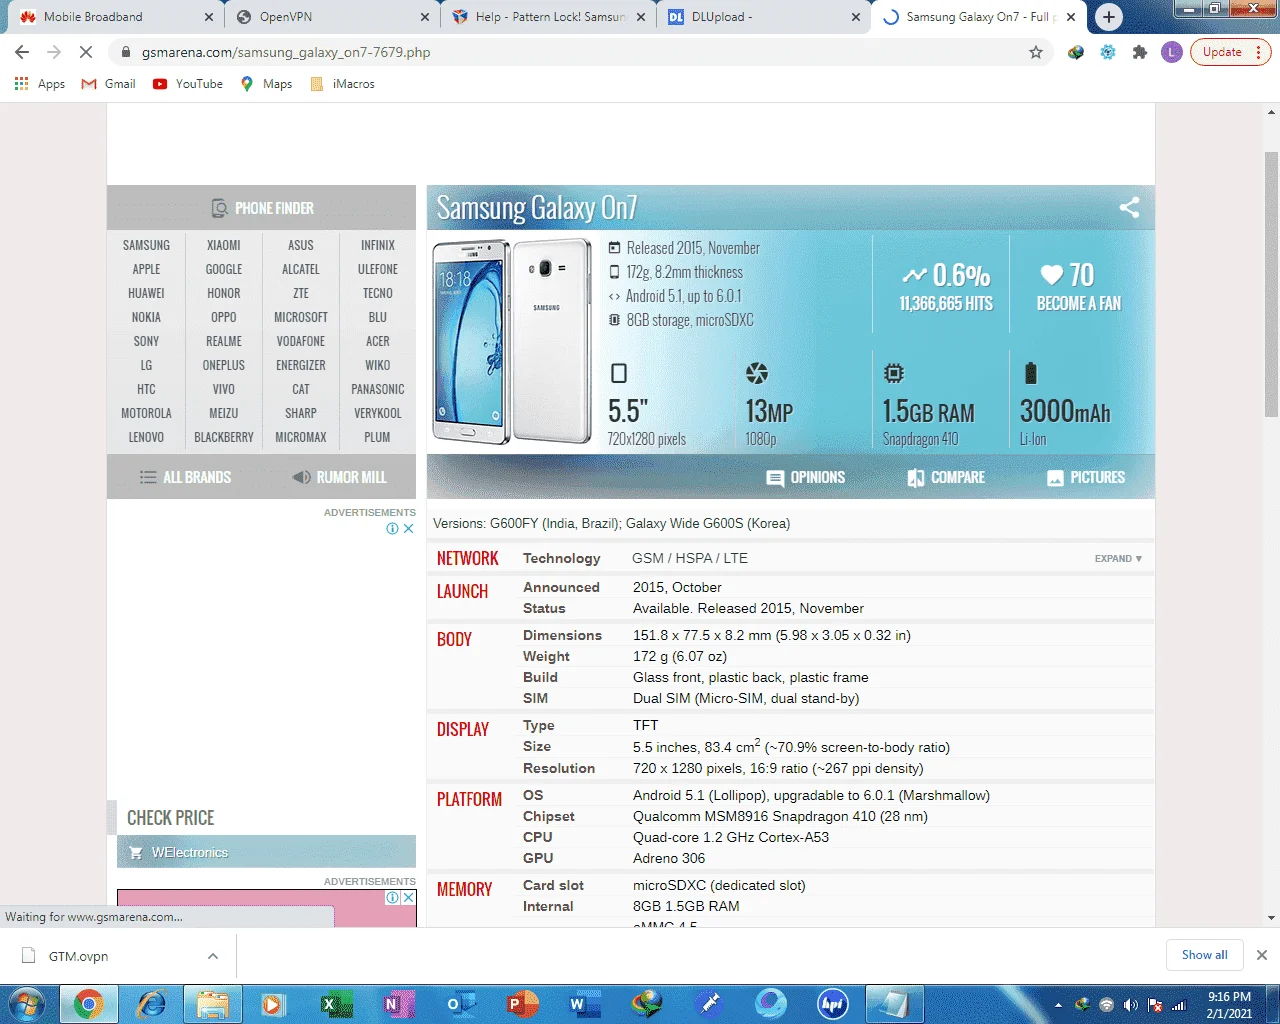
Task: Open Chrome from the taskbar
Action: click(x=88, y=1004)
